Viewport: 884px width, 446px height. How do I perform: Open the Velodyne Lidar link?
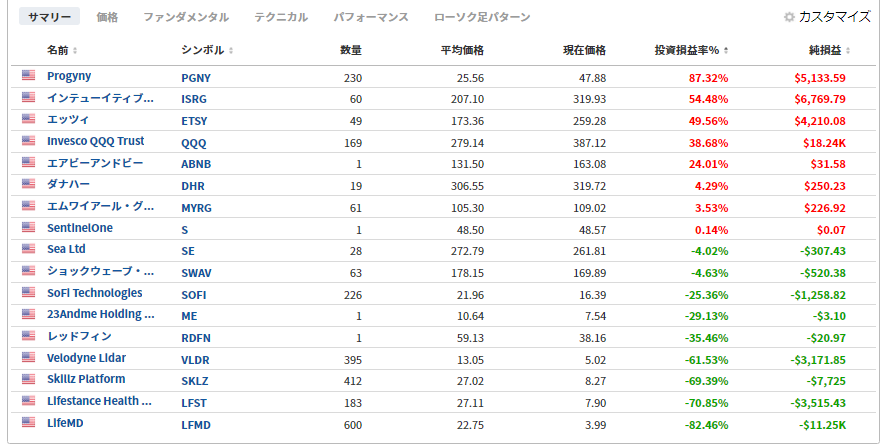(x=86, y=358)
